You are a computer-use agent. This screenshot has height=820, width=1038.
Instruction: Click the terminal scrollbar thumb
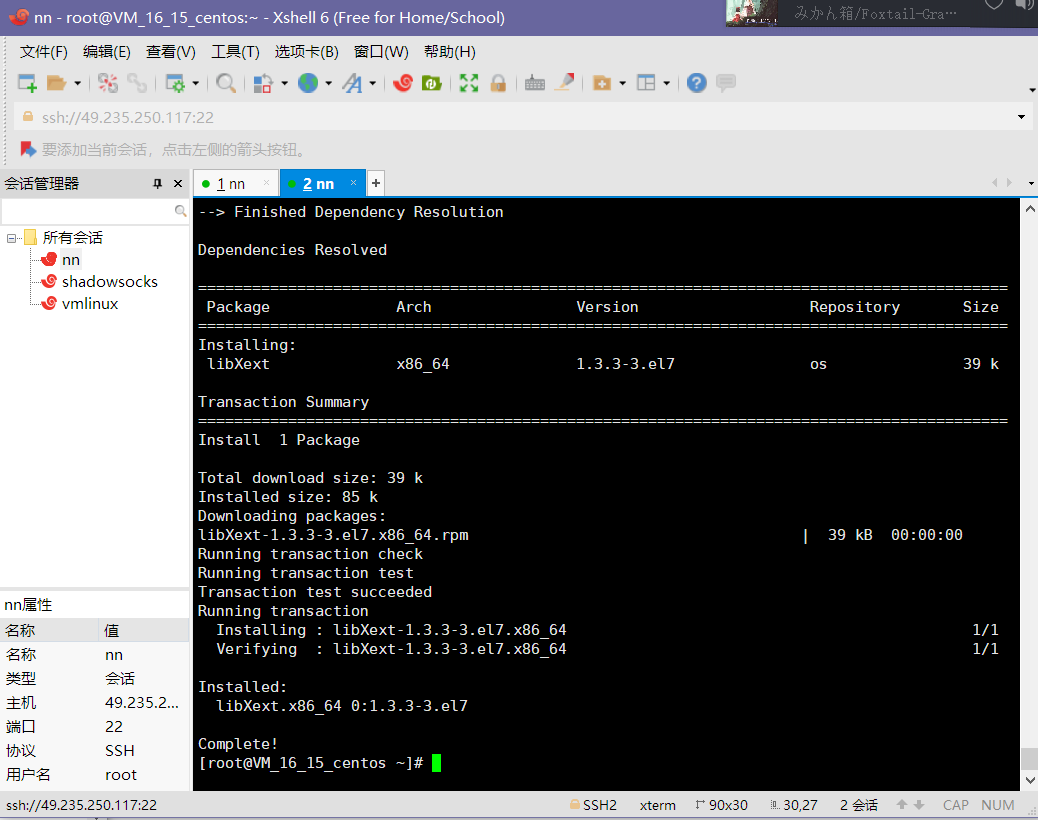coord(1029,759)
